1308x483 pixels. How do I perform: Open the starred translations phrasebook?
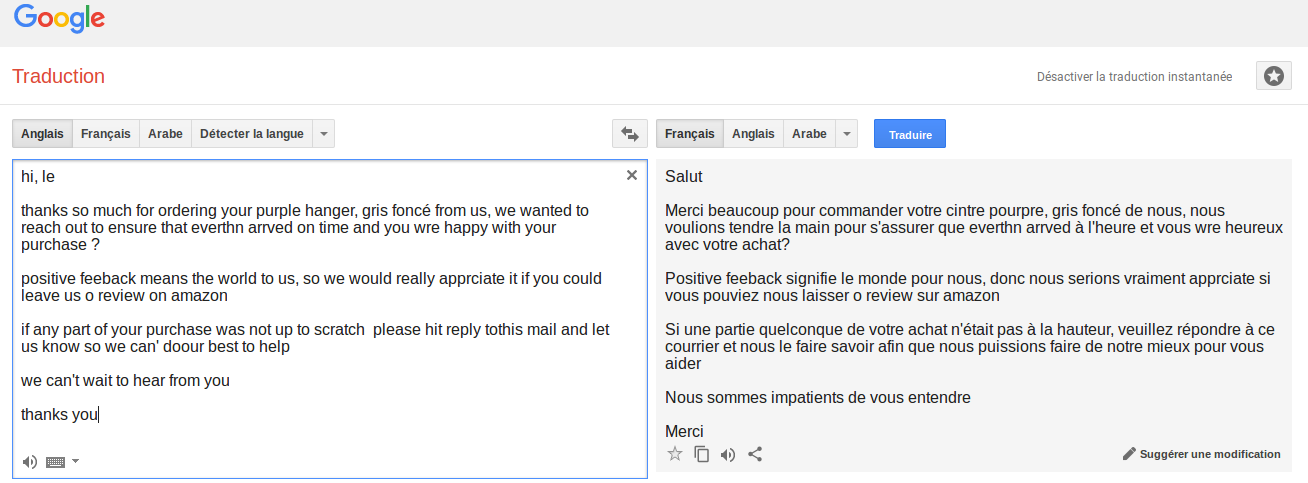click(1273, 76)
